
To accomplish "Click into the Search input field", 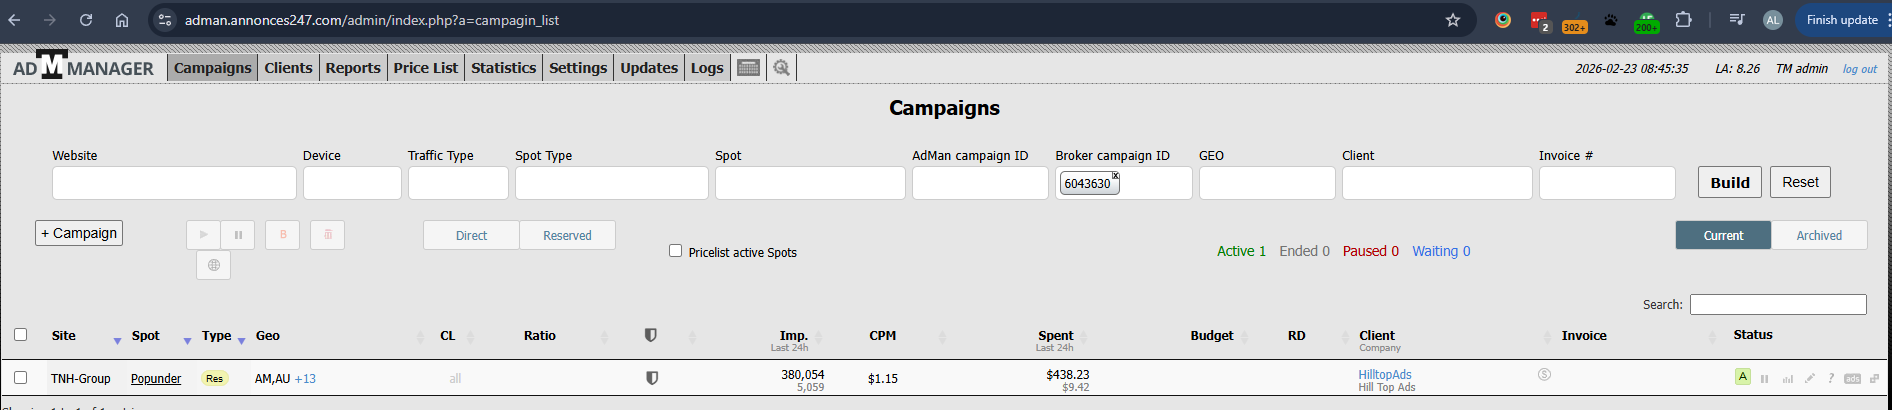I will click(1777, 304).
